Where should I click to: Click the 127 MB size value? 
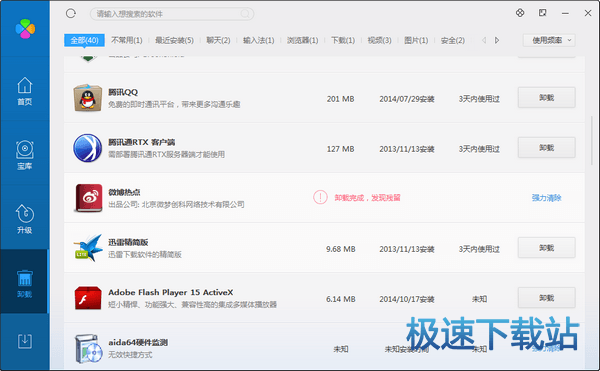[341, 149]
